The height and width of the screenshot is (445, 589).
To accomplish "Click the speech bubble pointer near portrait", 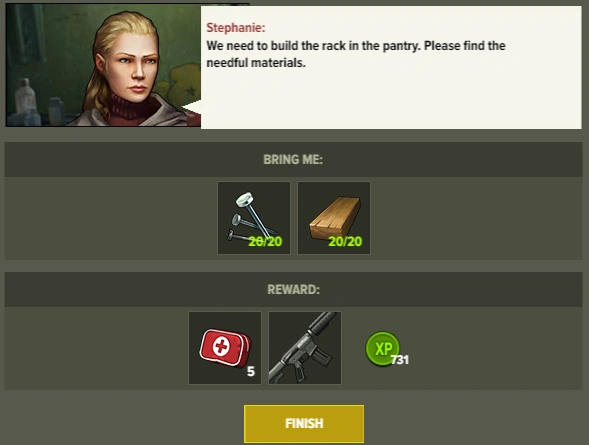I will pyautogui.click(x=192, y=109).
